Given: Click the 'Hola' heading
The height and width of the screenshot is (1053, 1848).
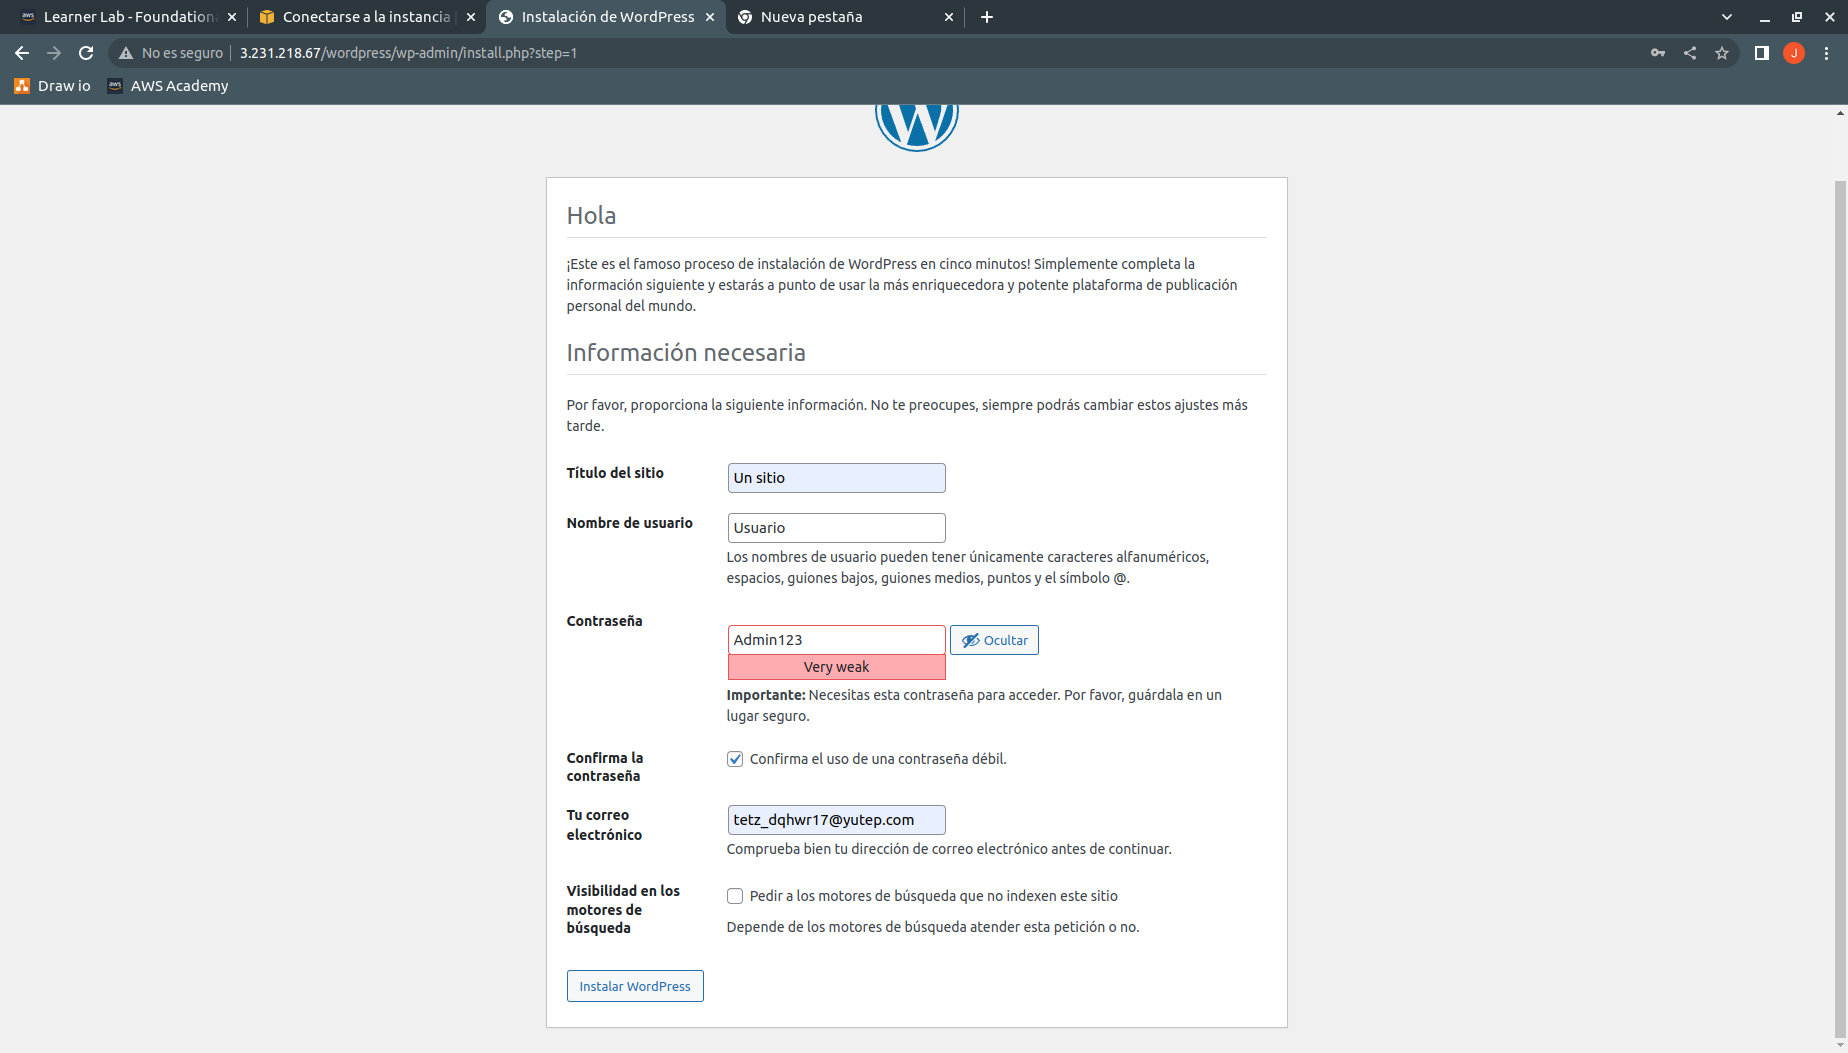Looking at the screenshot, I should tap(591, 216).
